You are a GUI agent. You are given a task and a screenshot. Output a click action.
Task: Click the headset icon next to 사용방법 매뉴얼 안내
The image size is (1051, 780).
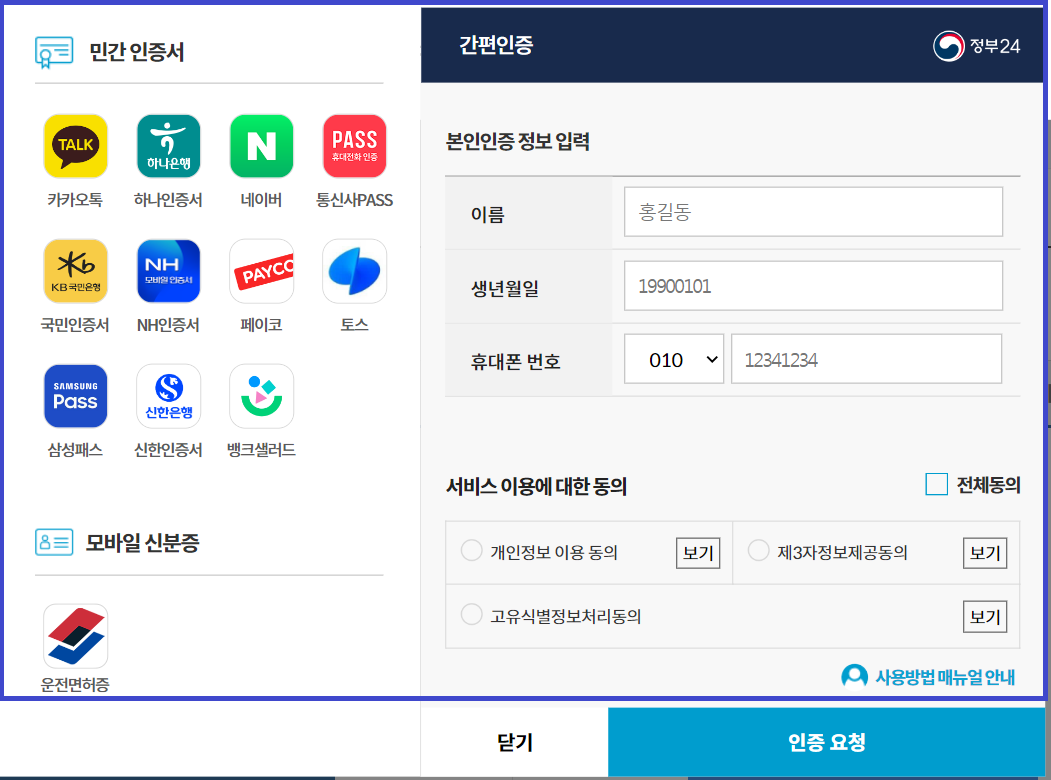pos(854,676)
